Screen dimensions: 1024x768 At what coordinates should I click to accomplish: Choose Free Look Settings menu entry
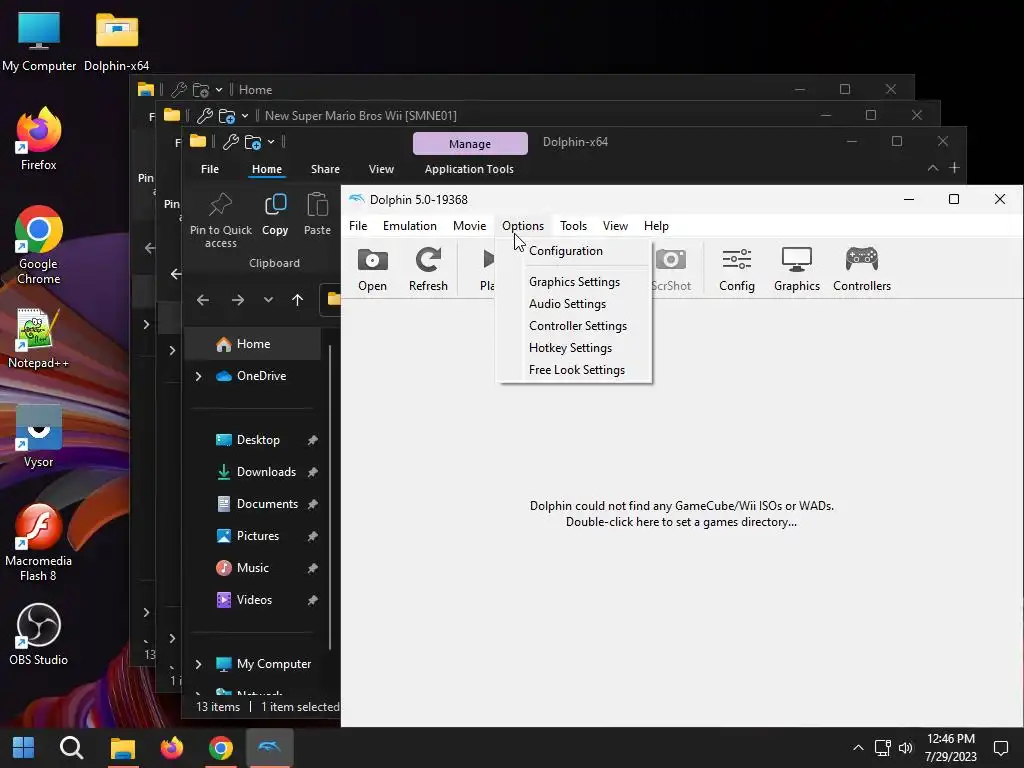tap(575, 370)
